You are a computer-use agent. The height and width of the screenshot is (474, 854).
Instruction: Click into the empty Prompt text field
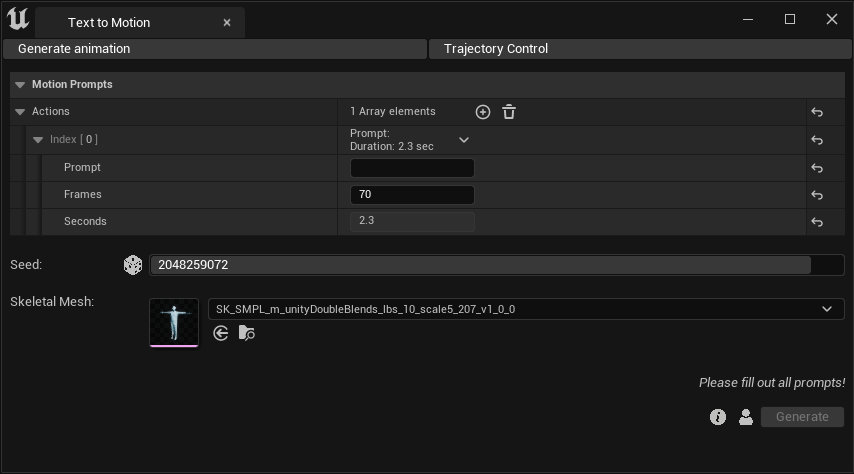412,168
